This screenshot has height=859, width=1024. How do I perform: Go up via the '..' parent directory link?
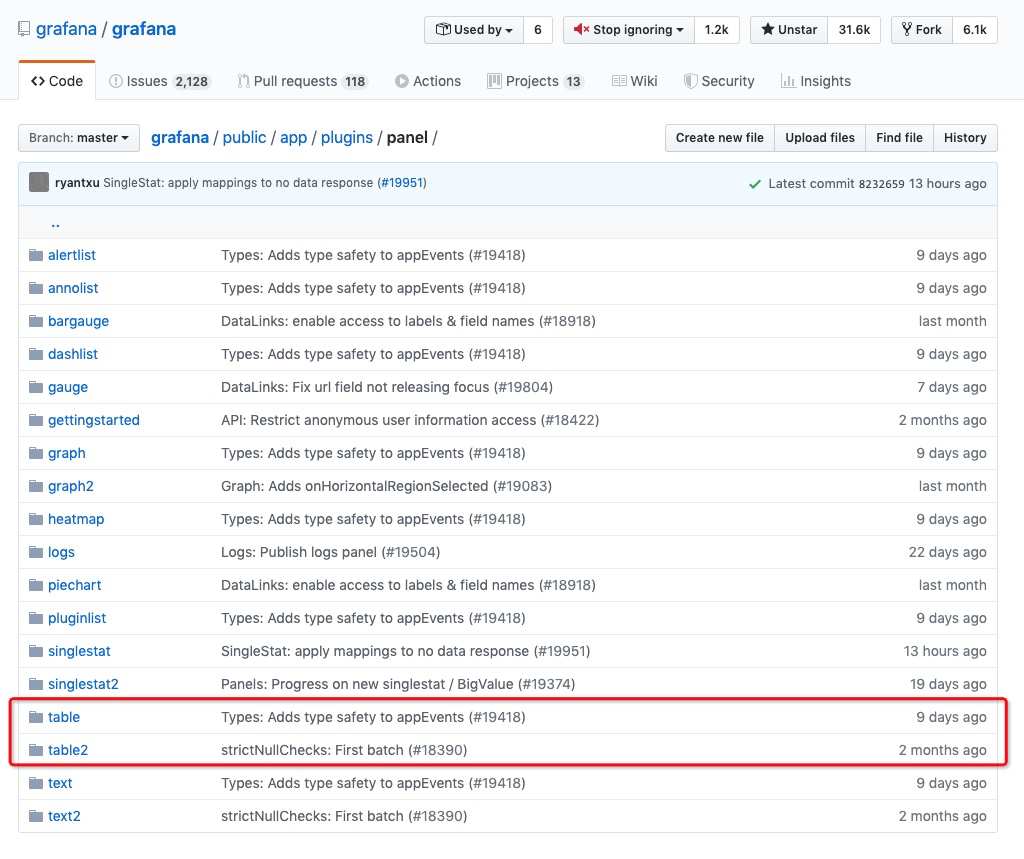(55, 223)
